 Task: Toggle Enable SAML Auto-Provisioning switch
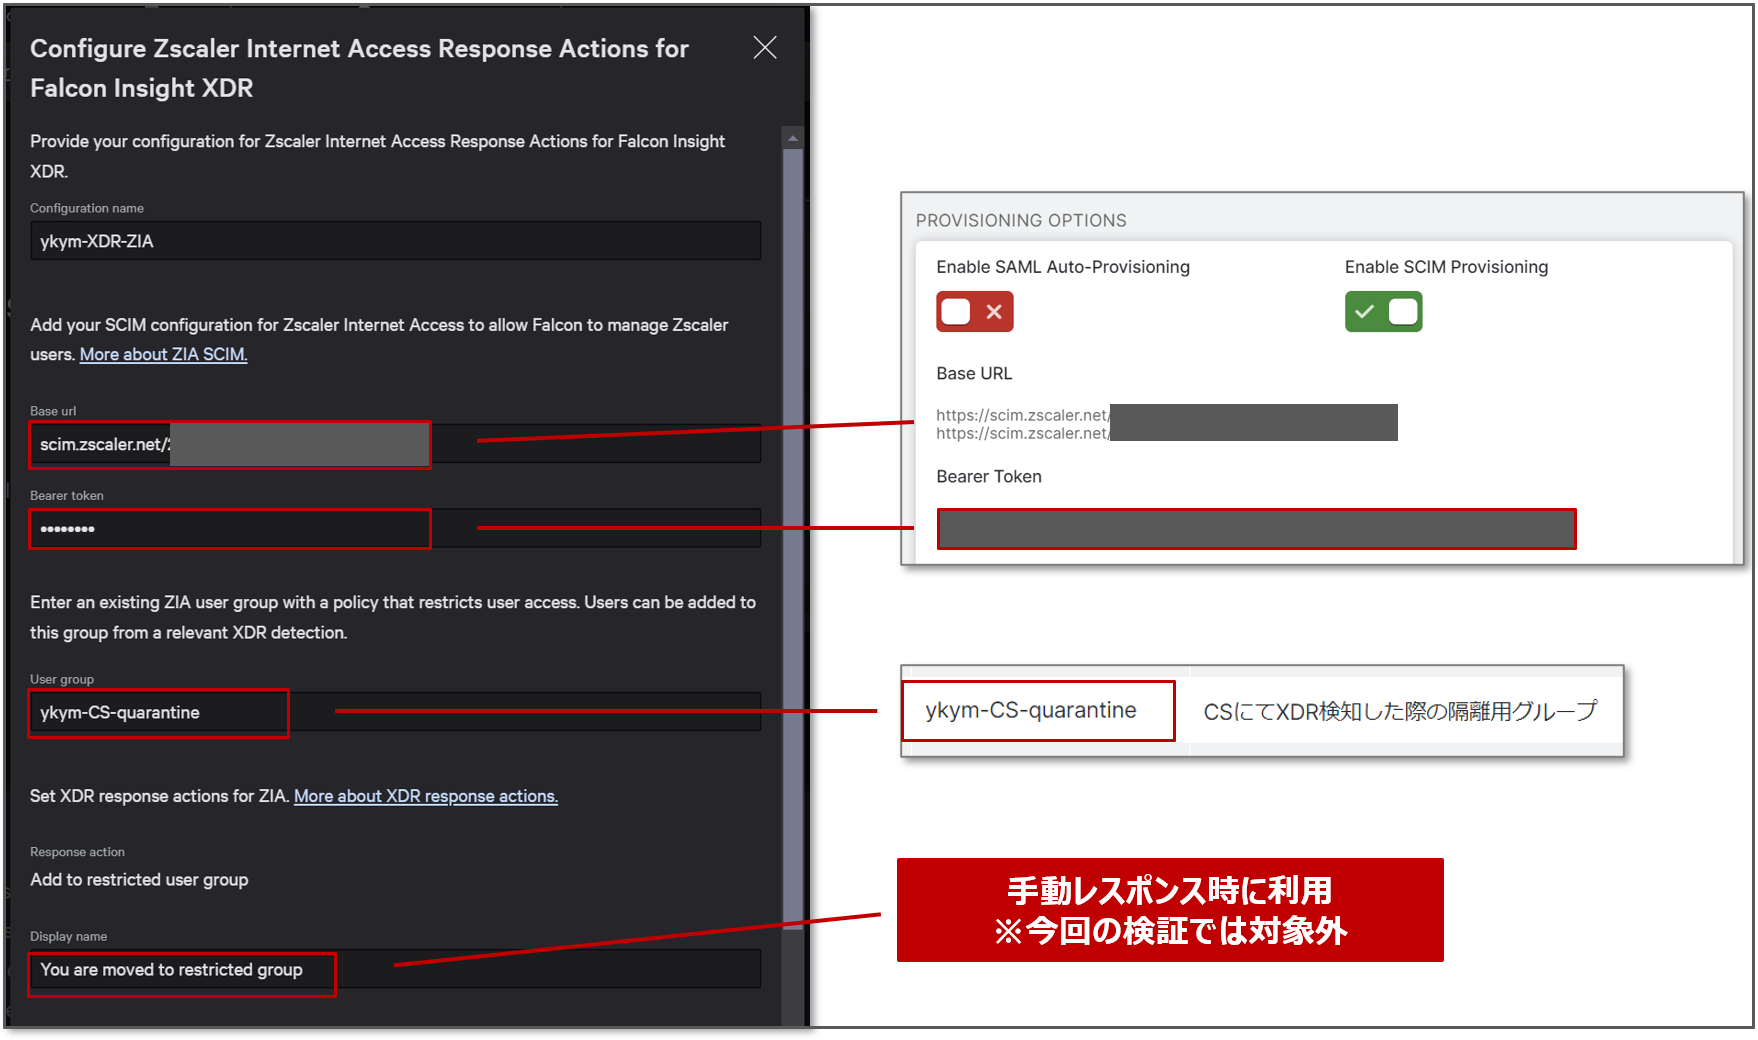(975, 312)
